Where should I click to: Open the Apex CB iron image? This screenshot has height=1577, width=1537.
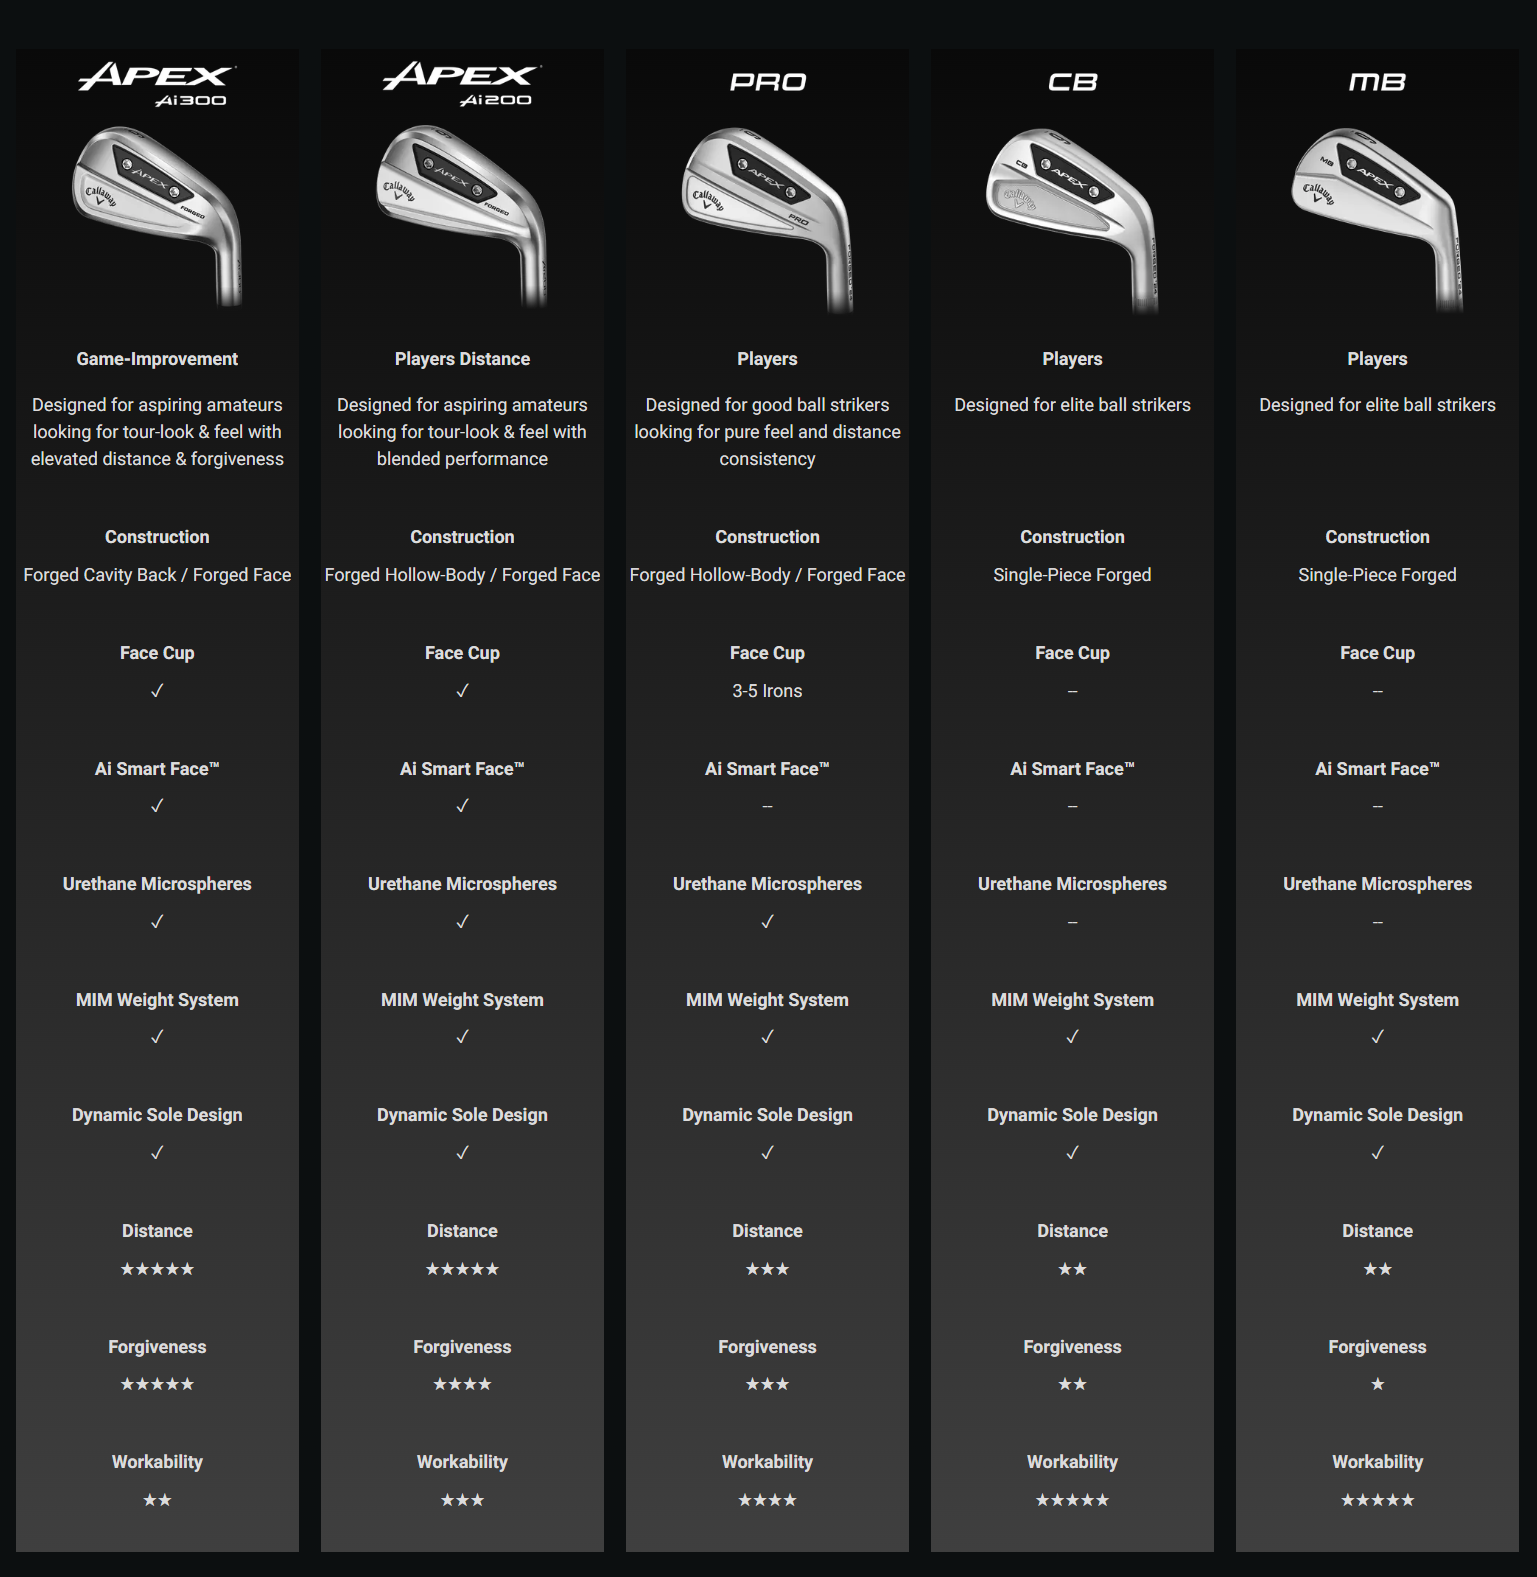[x=1072, y=219]
